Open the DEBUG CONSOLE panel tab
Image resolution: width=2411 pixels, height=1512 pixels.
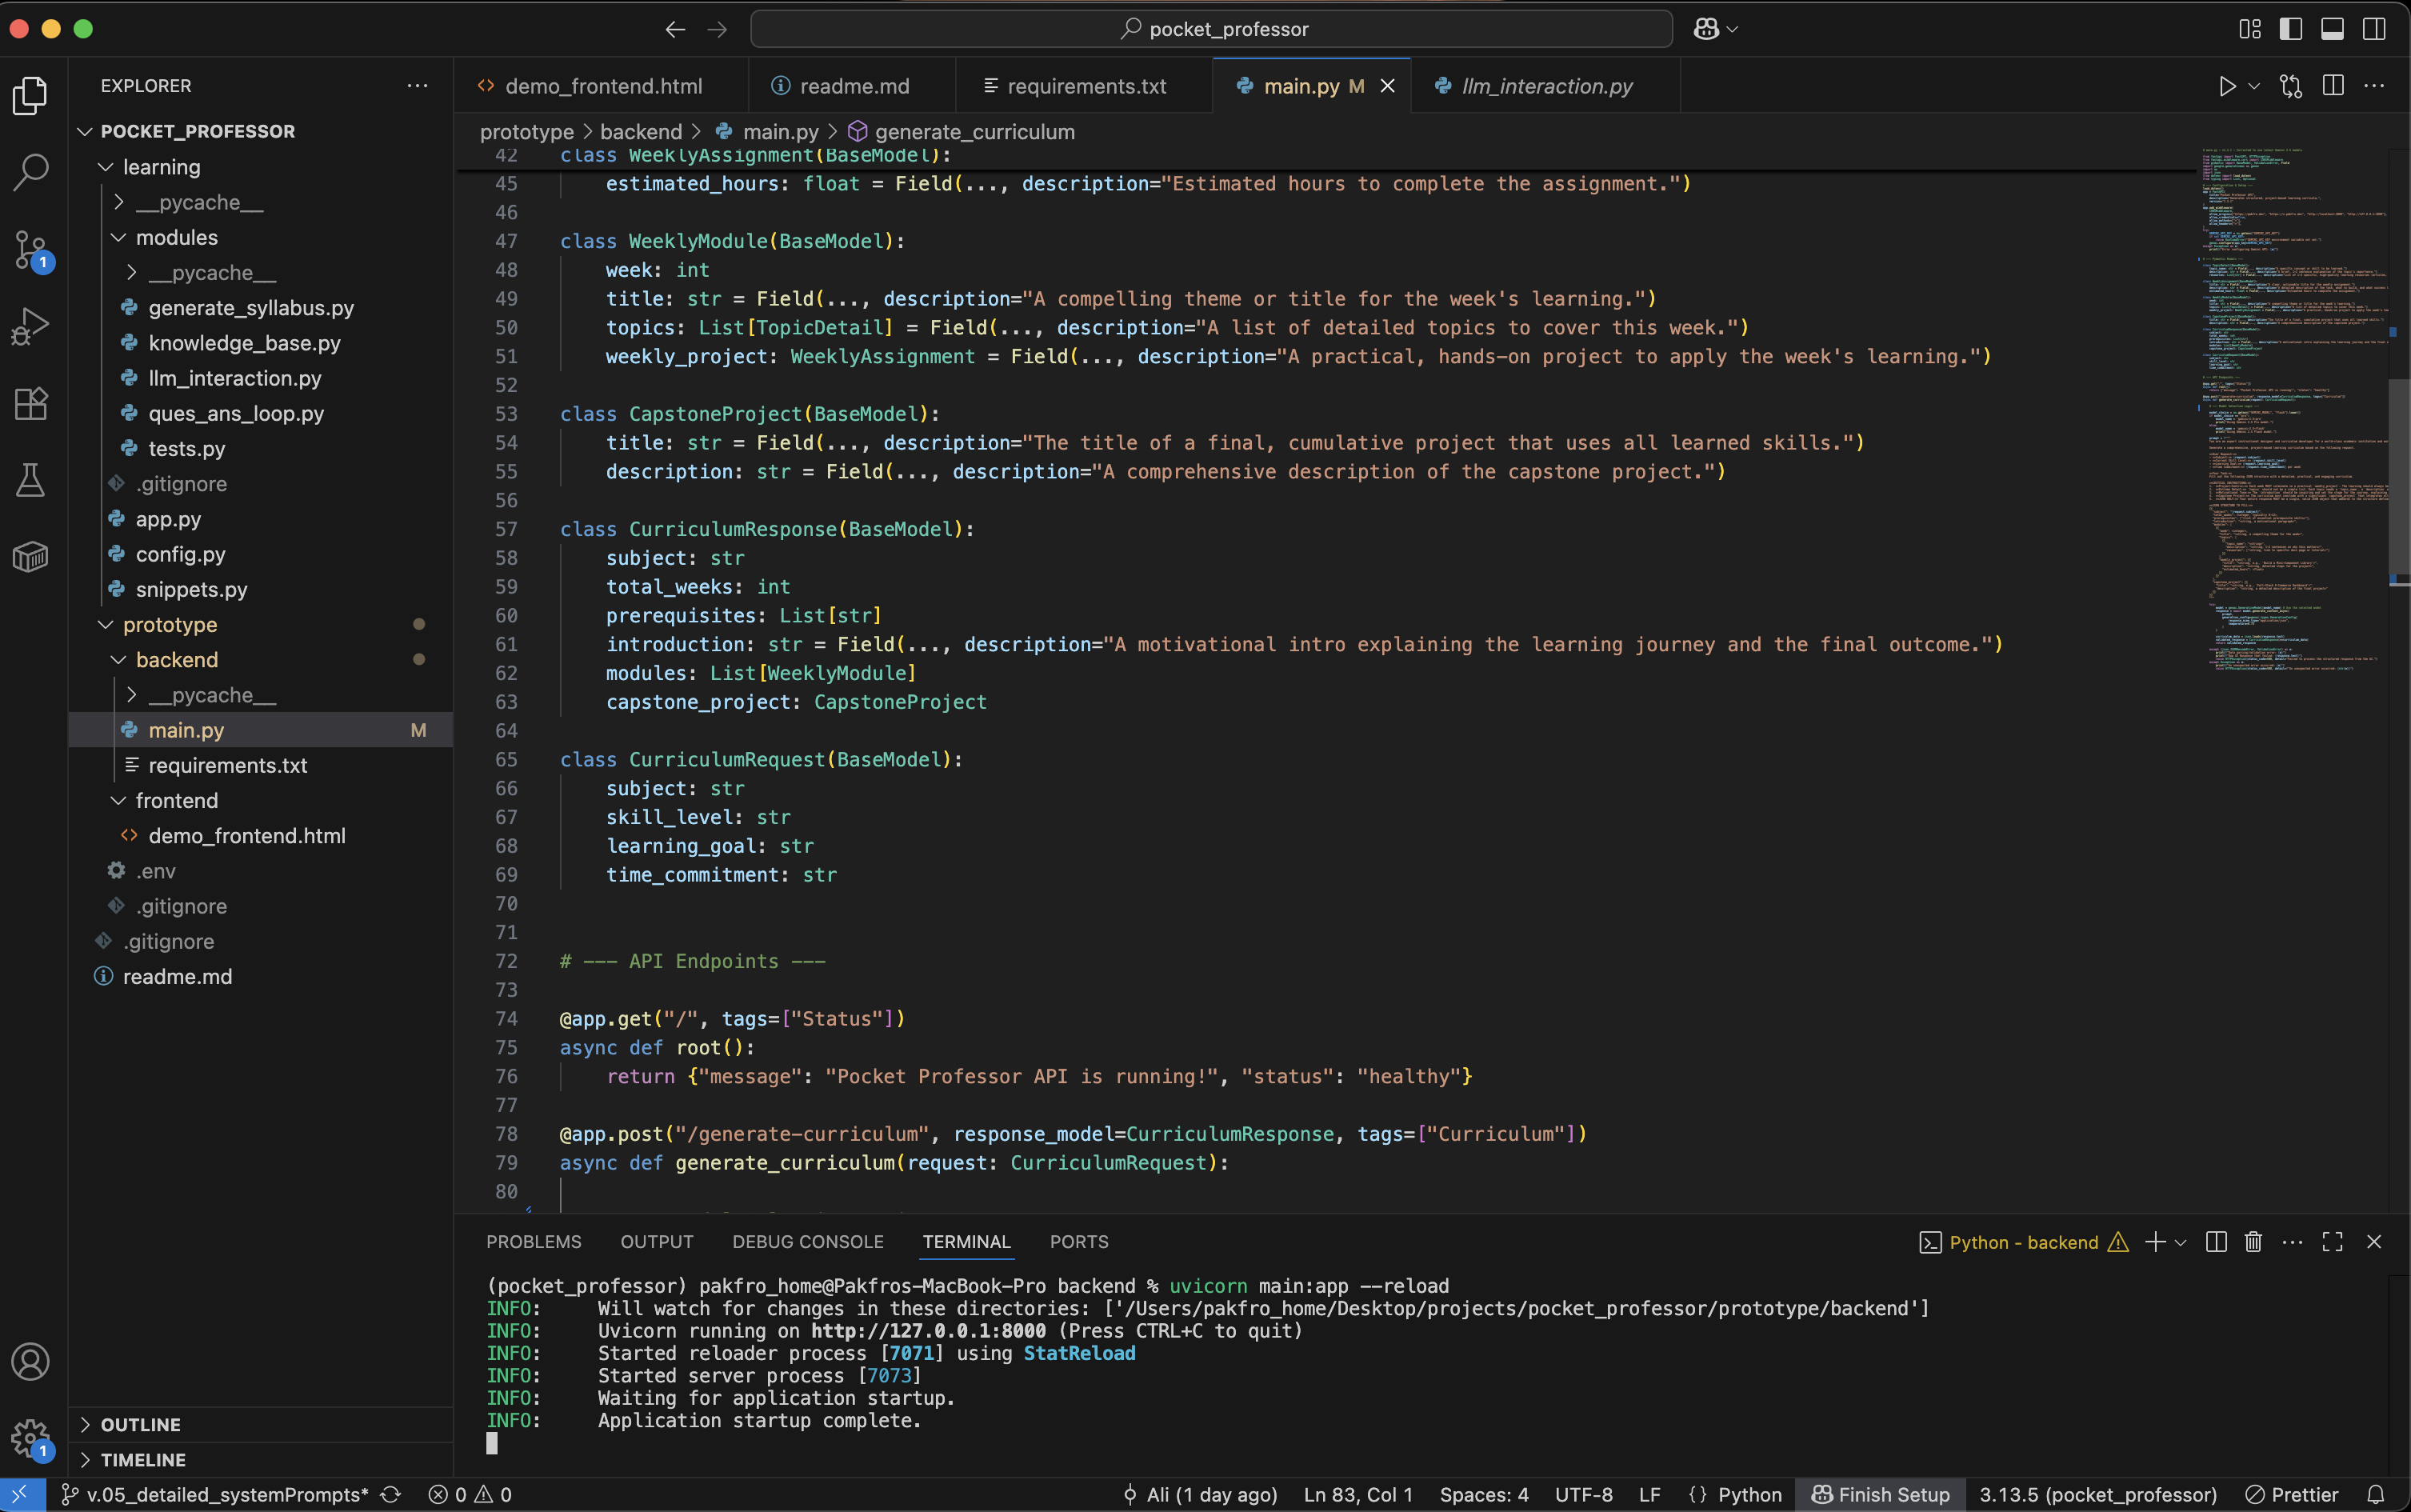tap(808, 1242)
